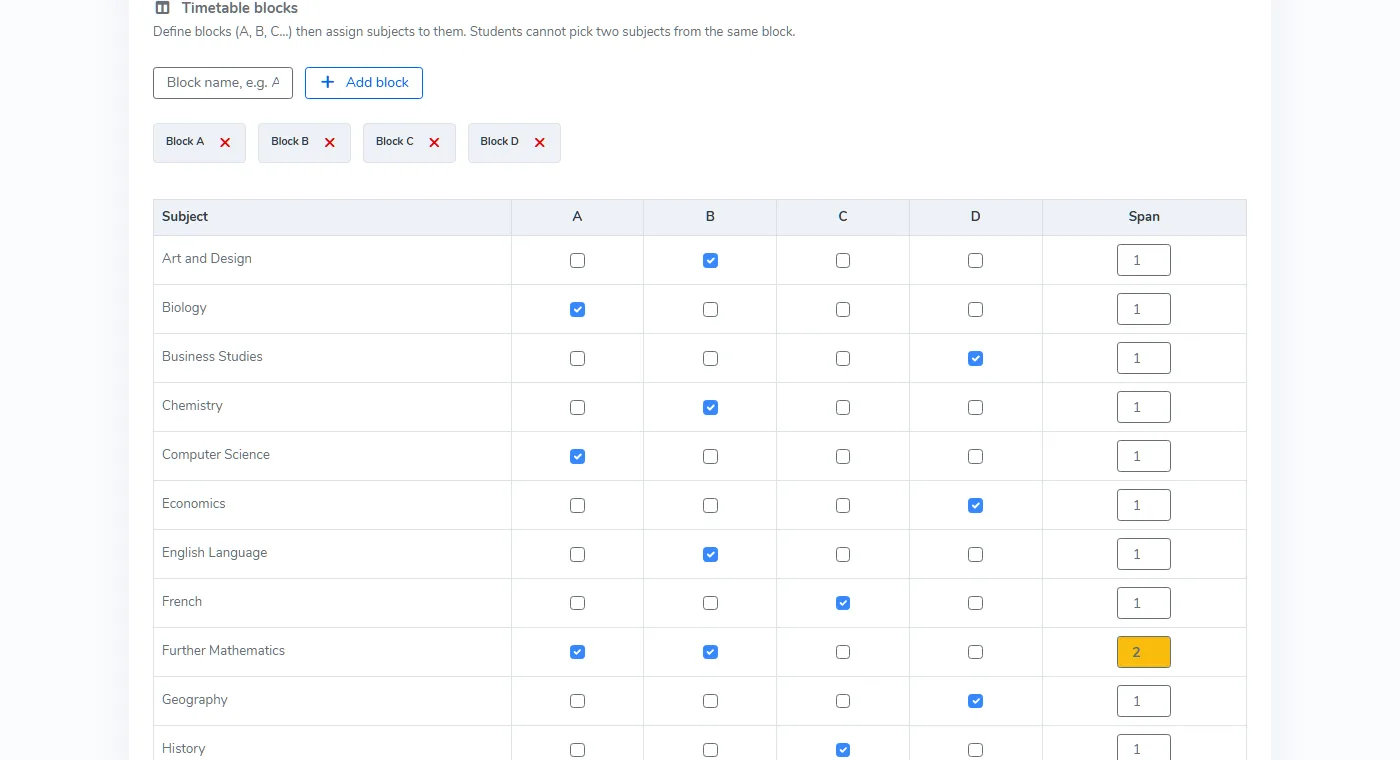The image size is (1400, 760).
Task: Select the Computer Science subject name
Action: click(x=216, y=454)
